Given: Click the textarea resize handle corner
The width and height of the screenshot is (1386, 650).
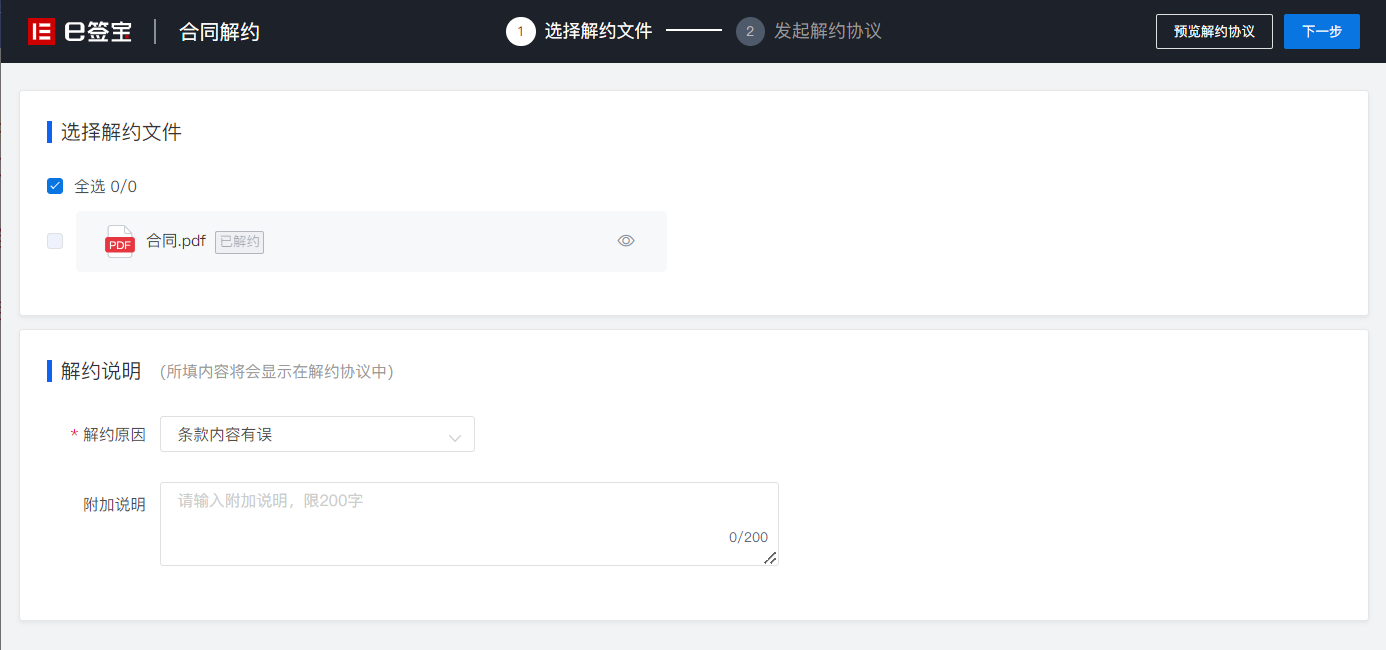Looking at the screenshot, I should tap(770, 558).
